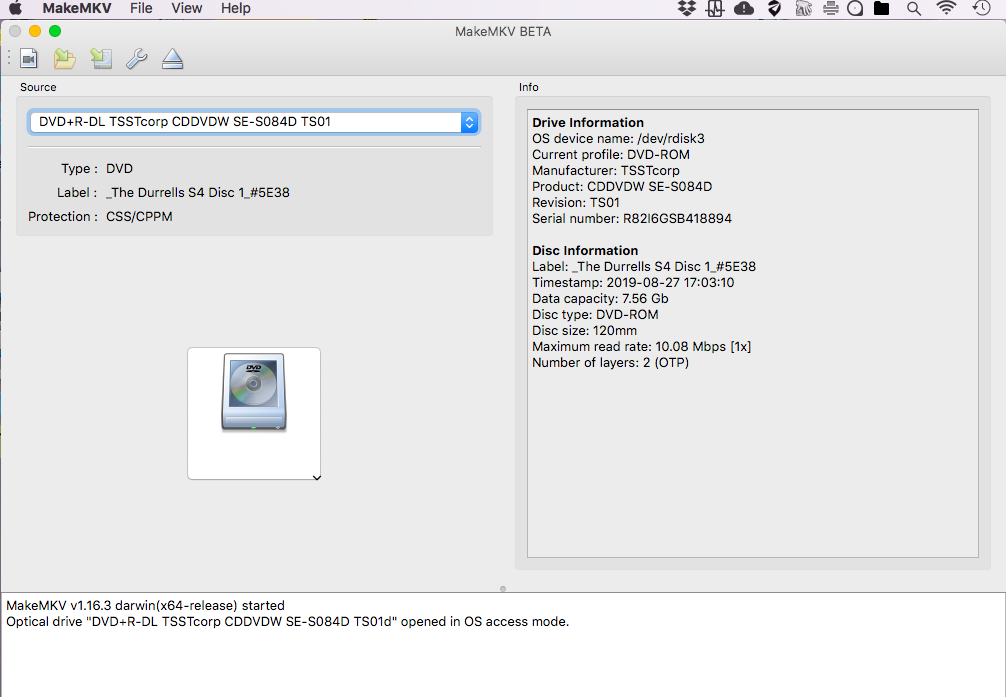Click the round disc menu bar icon

[855, 8]
